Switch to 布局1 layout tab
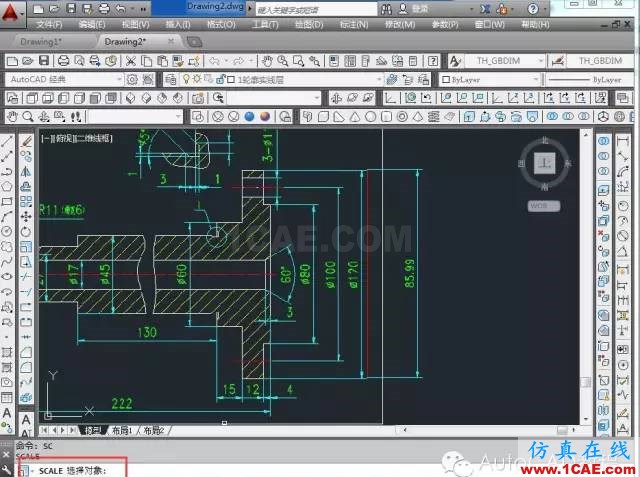The image size is (640, 477). click(x=122, y=430)
